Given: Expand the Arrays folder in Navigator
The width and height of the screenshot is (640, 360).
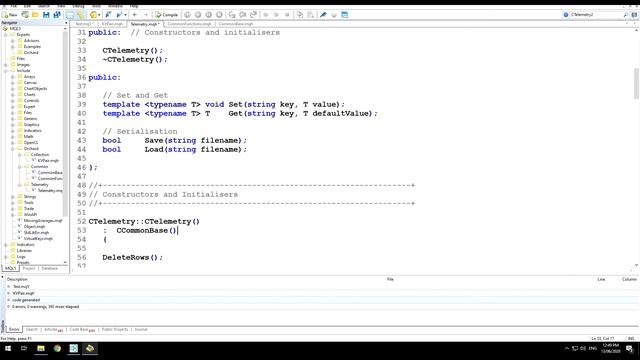Looking at the screenshot, I should point(13,77).
